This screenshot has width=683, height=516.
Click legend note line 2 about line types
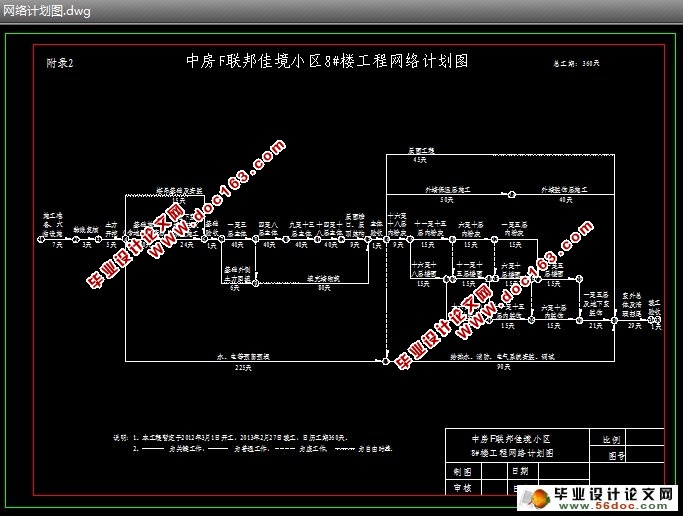(262, 449)
